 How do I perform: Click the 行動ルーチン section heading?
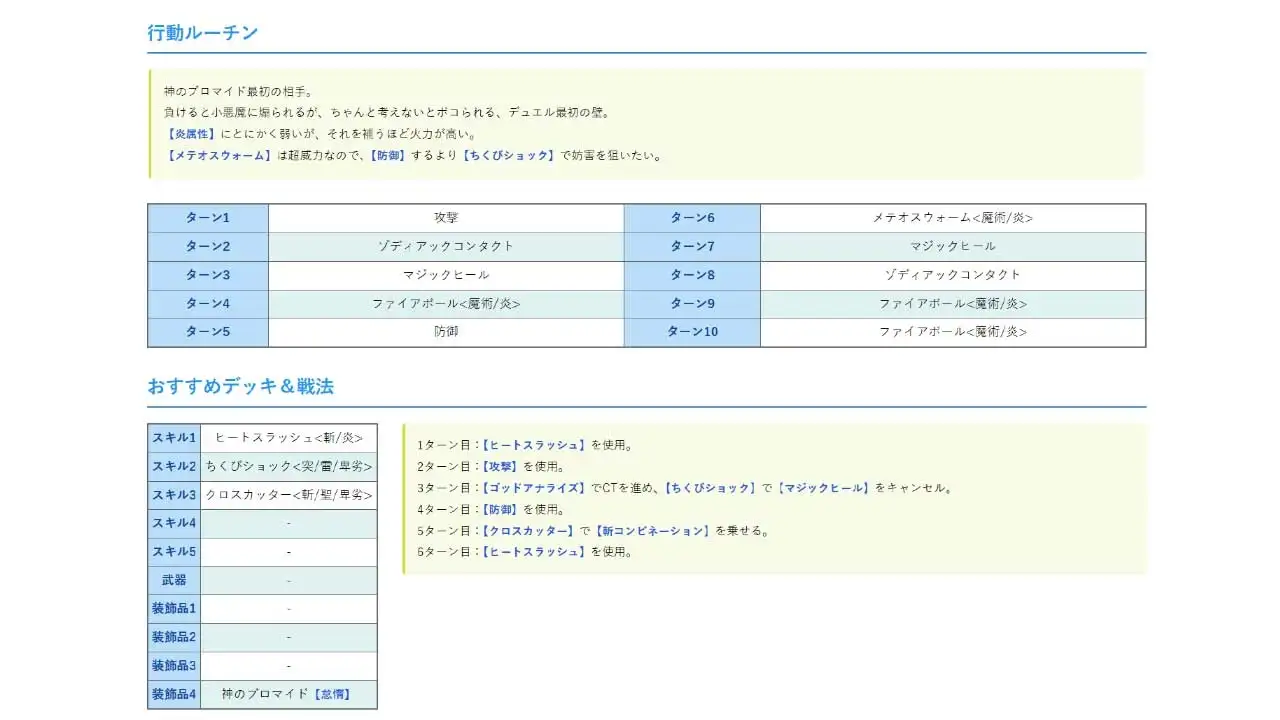201,33
